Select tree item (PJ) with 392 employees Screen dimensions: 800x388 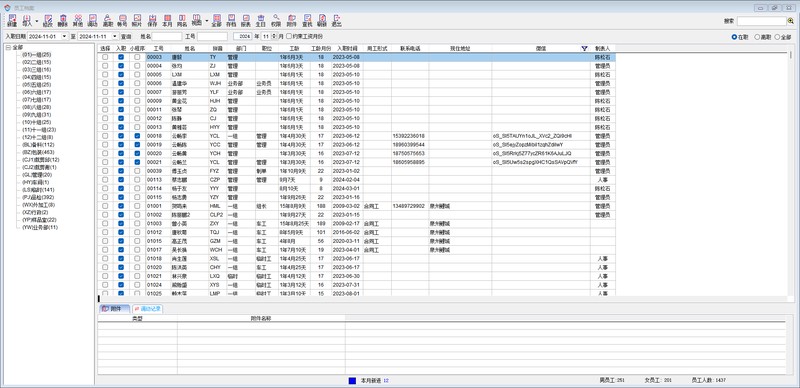click(x=38, y=197)
